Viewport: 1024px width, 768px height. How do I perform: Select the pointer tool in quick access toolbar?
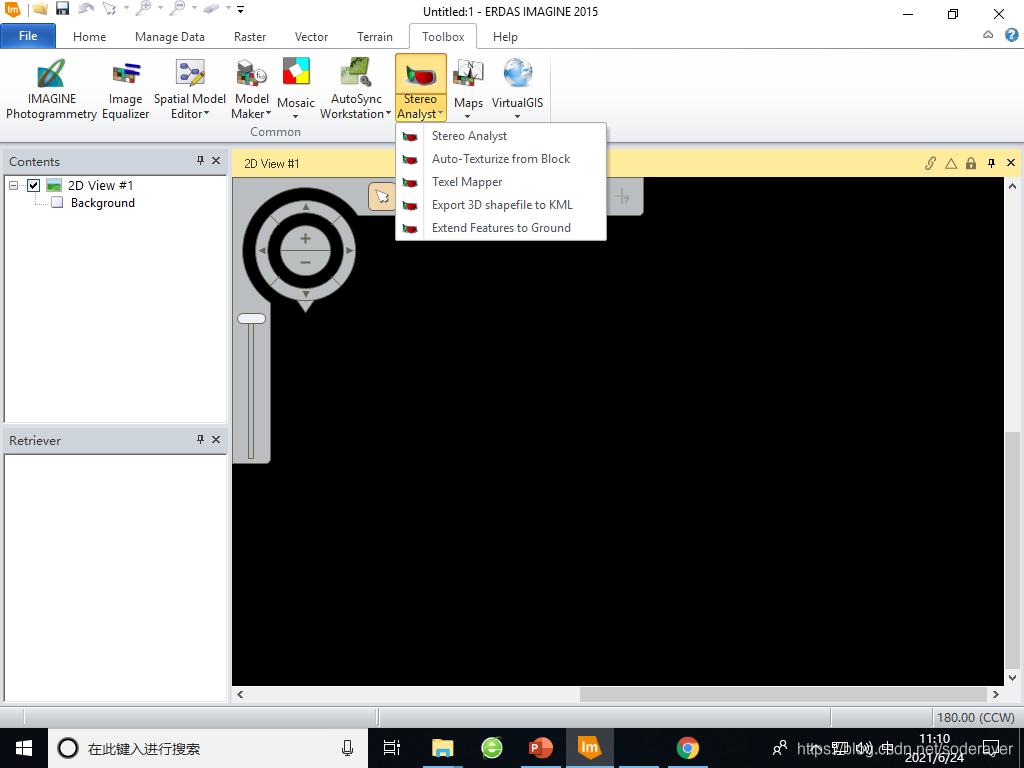pos(109,9)
